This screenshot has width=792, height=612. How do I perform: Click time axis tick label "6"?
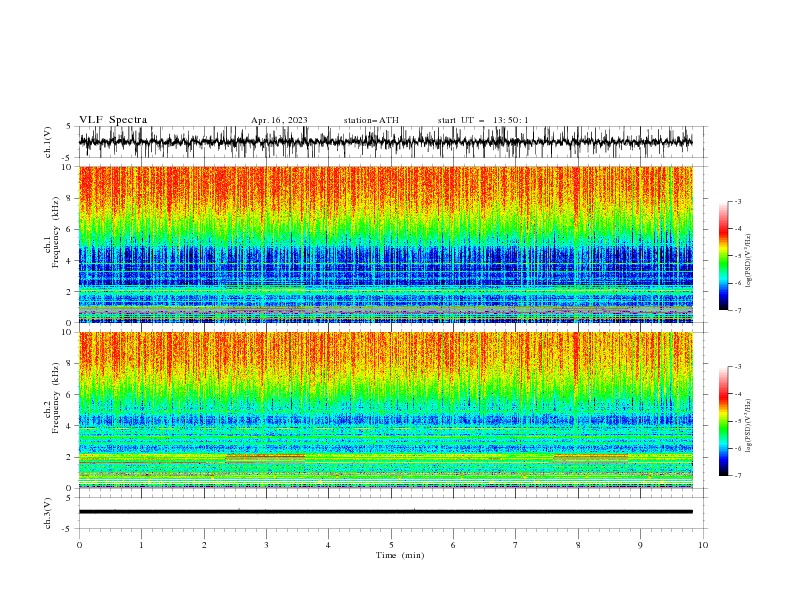tap(453, 545)
